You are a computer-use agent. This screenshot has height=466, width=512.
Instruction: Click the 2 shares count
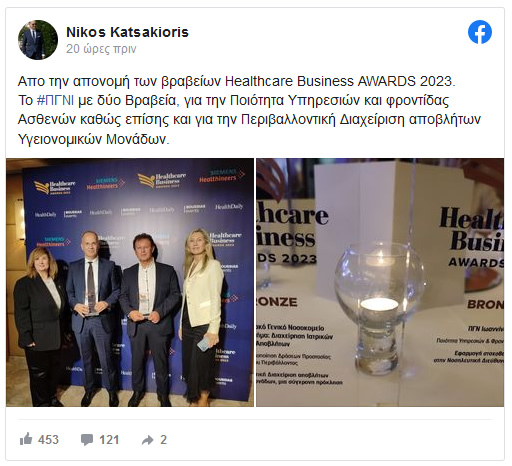click(163, 440)
